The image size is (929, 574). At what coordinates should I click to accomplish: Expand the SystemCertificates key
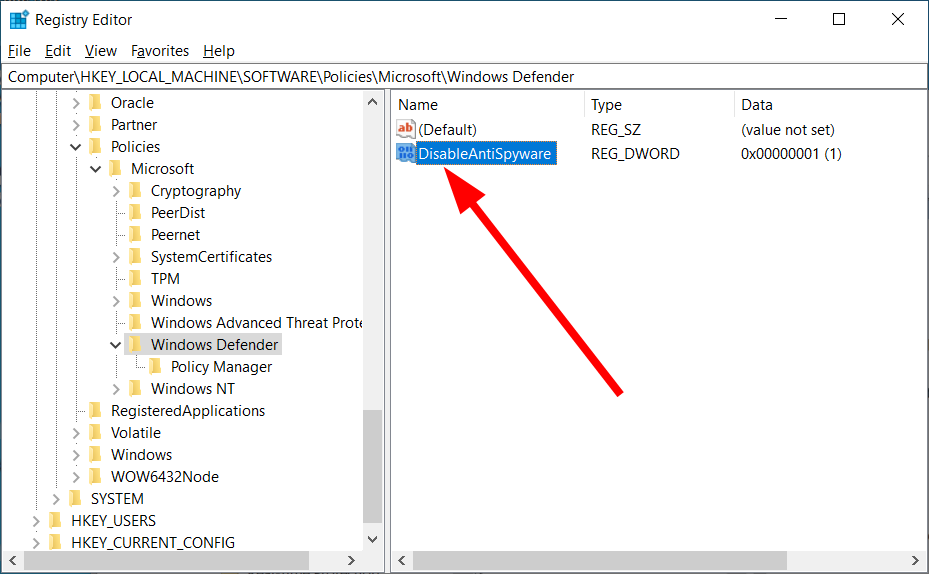click(x=116, y=257)
